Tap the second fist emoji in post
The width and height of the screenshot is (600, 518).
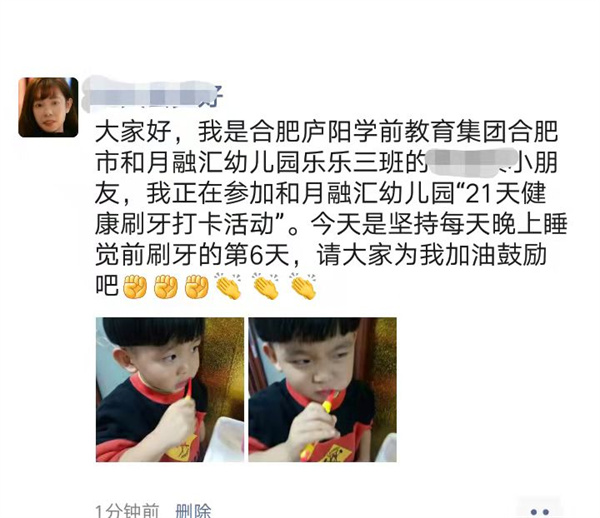click(x=166, y=287)
